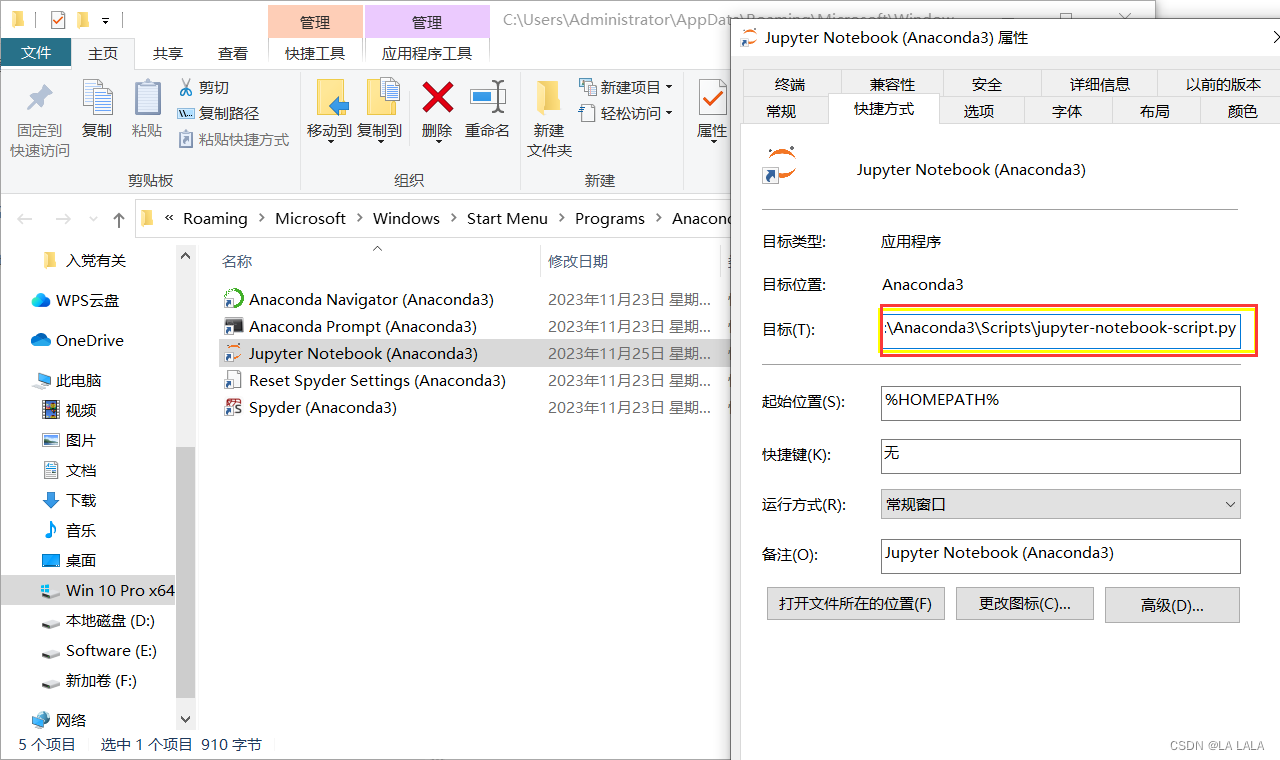Switch to 查看 ribbon tab
1280x760 pixels.
tap(233, 53)
